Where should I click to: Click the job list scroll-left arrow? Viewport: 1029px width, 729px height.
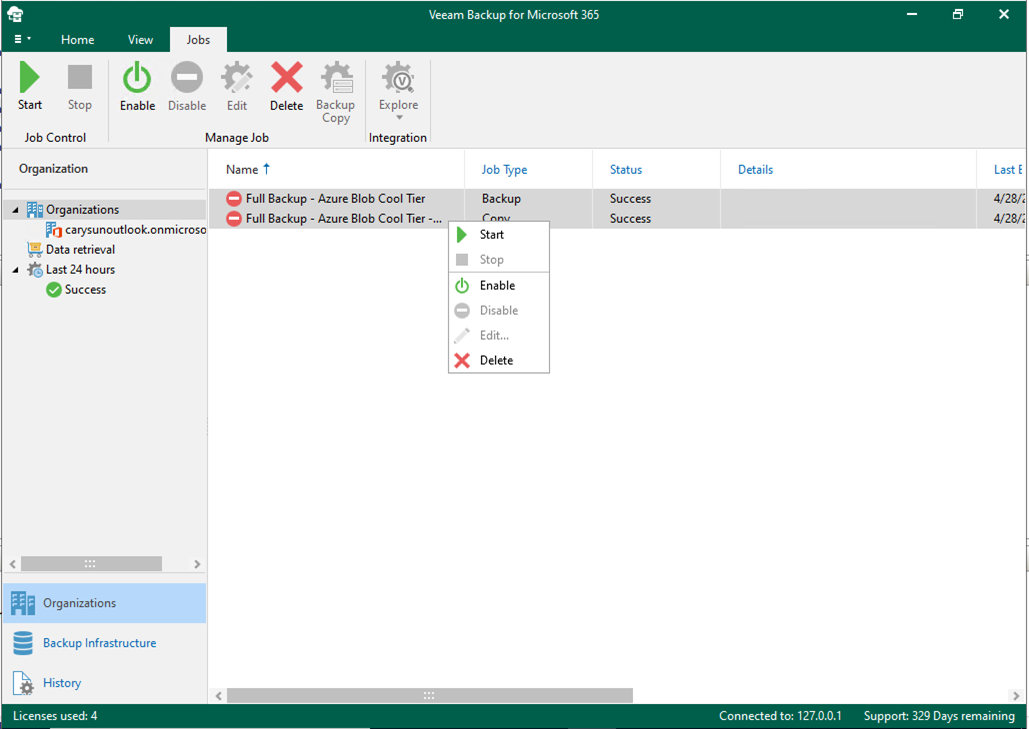pyautogui.click(x=219, y=696)
